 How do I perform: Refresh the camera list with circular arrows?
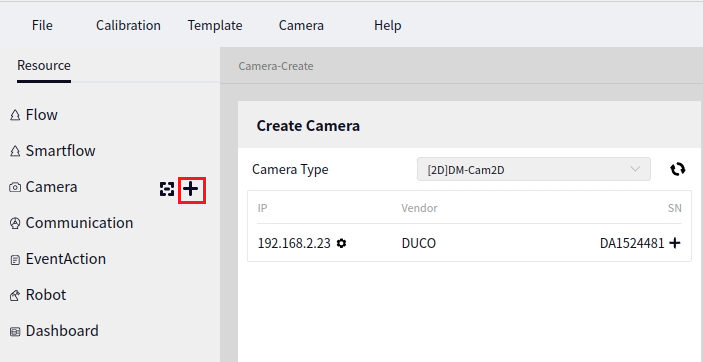(x=677, y=169)
